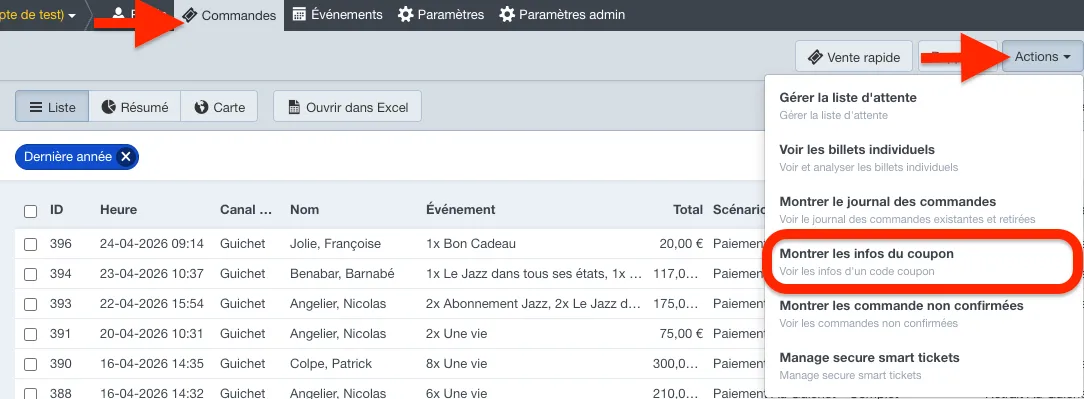Viewport: 1084px width, 399px height.
Task: Open the Paramètres tab
Action: [x=441, y=15]
